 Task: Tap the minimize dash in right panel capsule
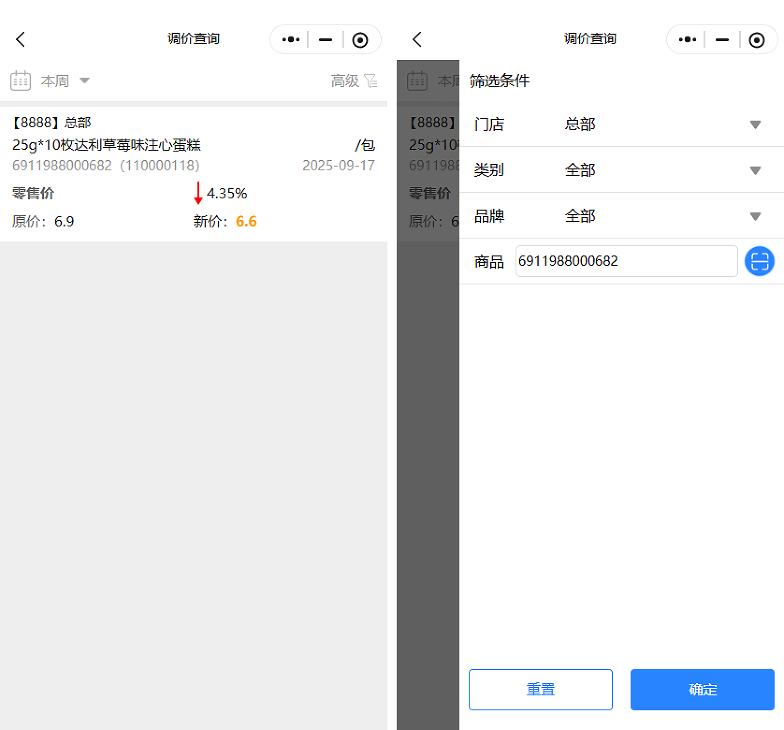point(722,40)
